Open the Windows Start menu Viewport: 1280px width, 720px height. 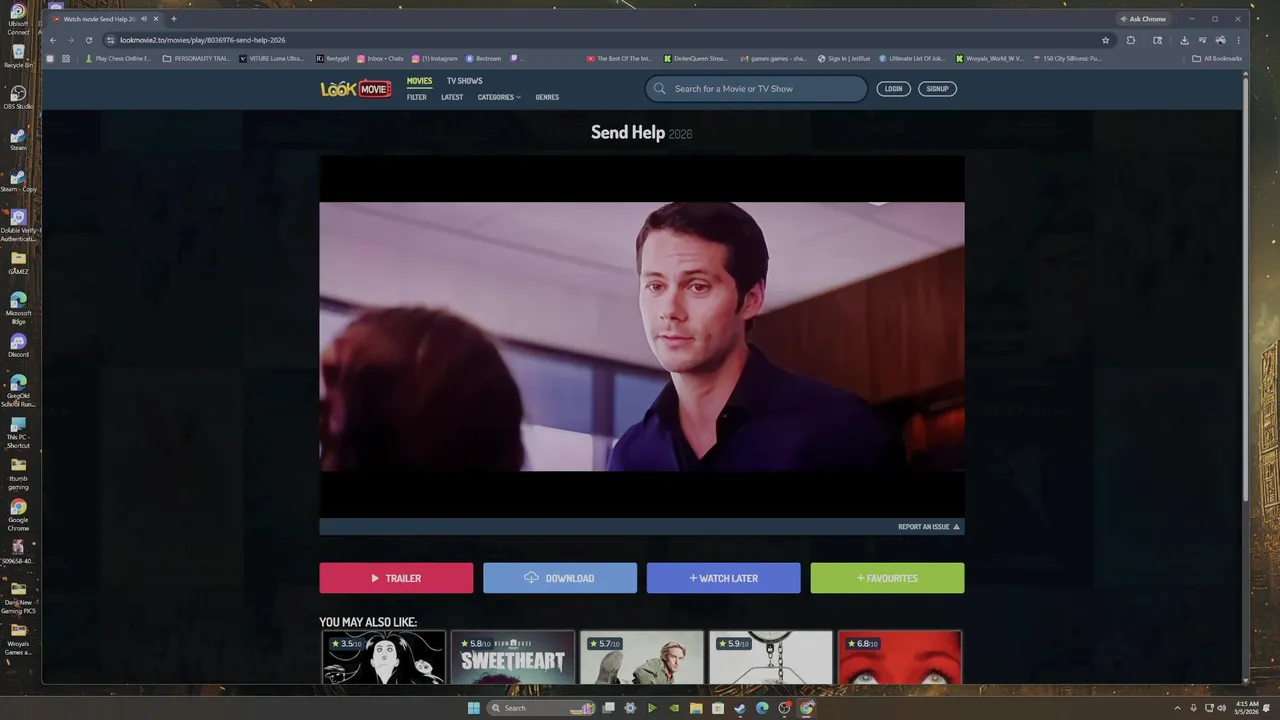pyautogui.click(x=473, y=708)
